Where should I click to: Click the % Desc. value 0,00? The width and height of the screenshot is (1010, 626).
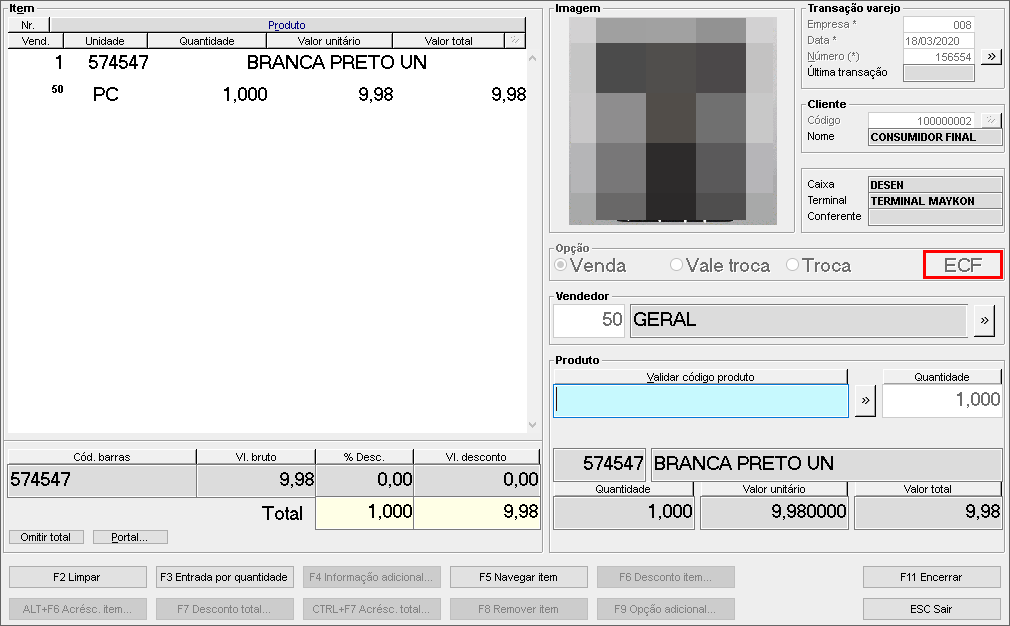click(365, 480)
